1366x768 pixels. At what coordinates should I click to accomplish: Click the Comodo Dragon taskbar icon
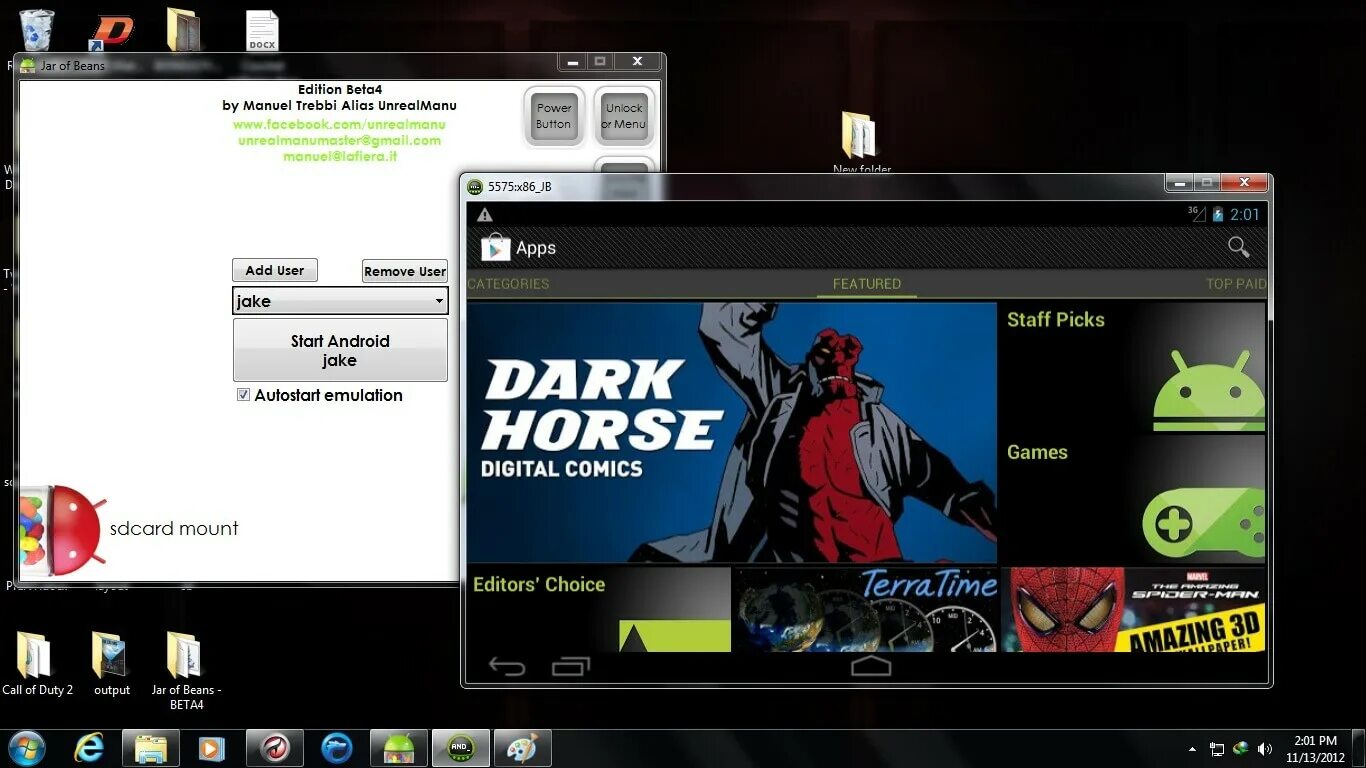click(x=275, y=748)
